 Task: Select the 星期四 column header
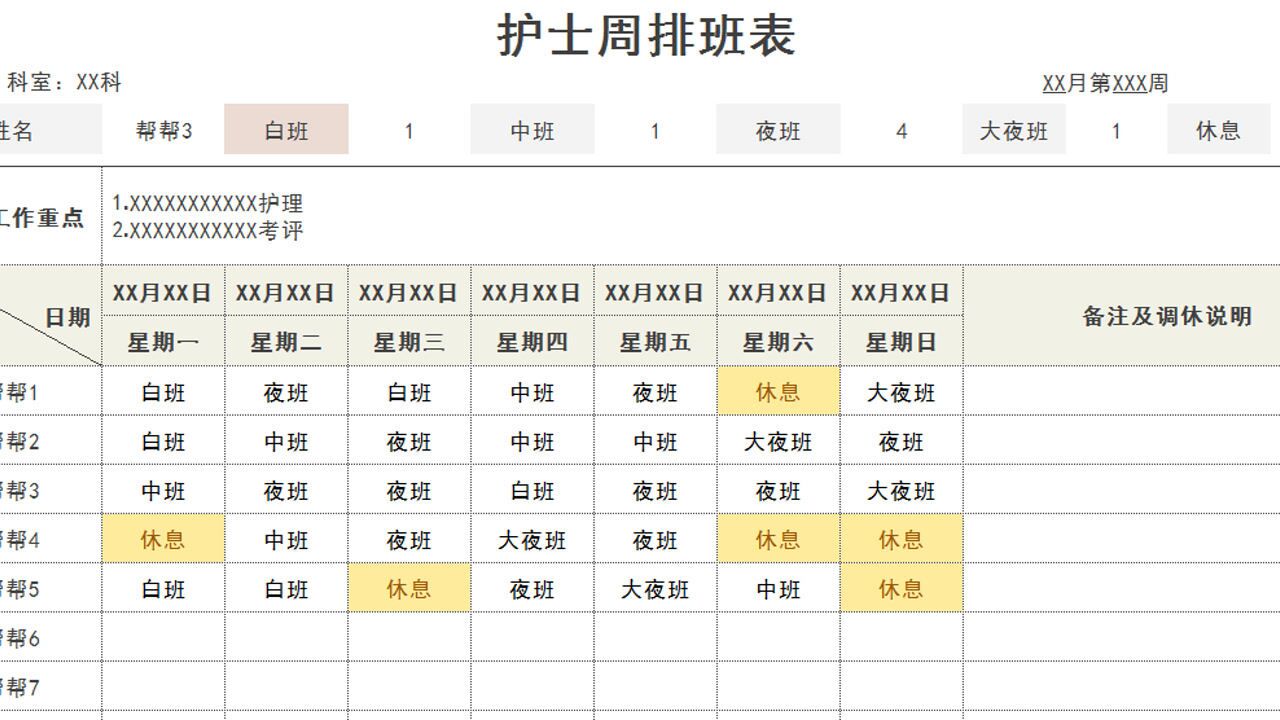tap(532, 342)
